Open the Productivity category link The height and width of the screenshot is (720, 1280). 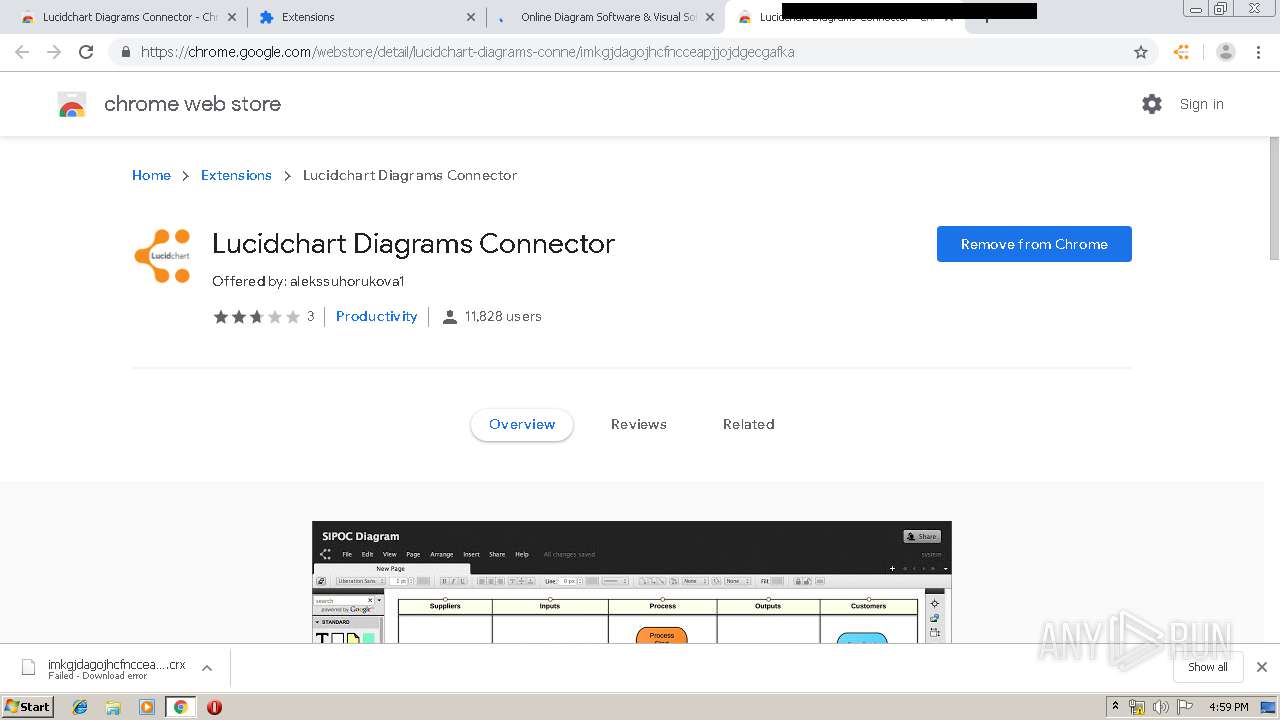tap(376, 316)
